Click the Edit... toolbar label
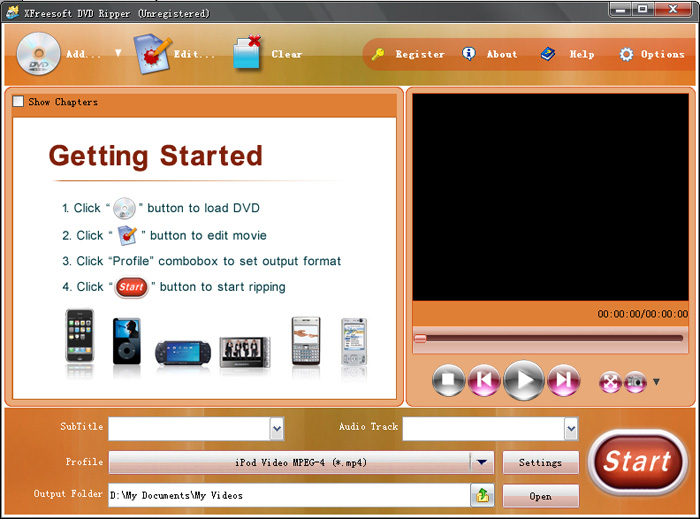Image resolution: width=700 pixels, height=519 pixels. coord(194,54)
